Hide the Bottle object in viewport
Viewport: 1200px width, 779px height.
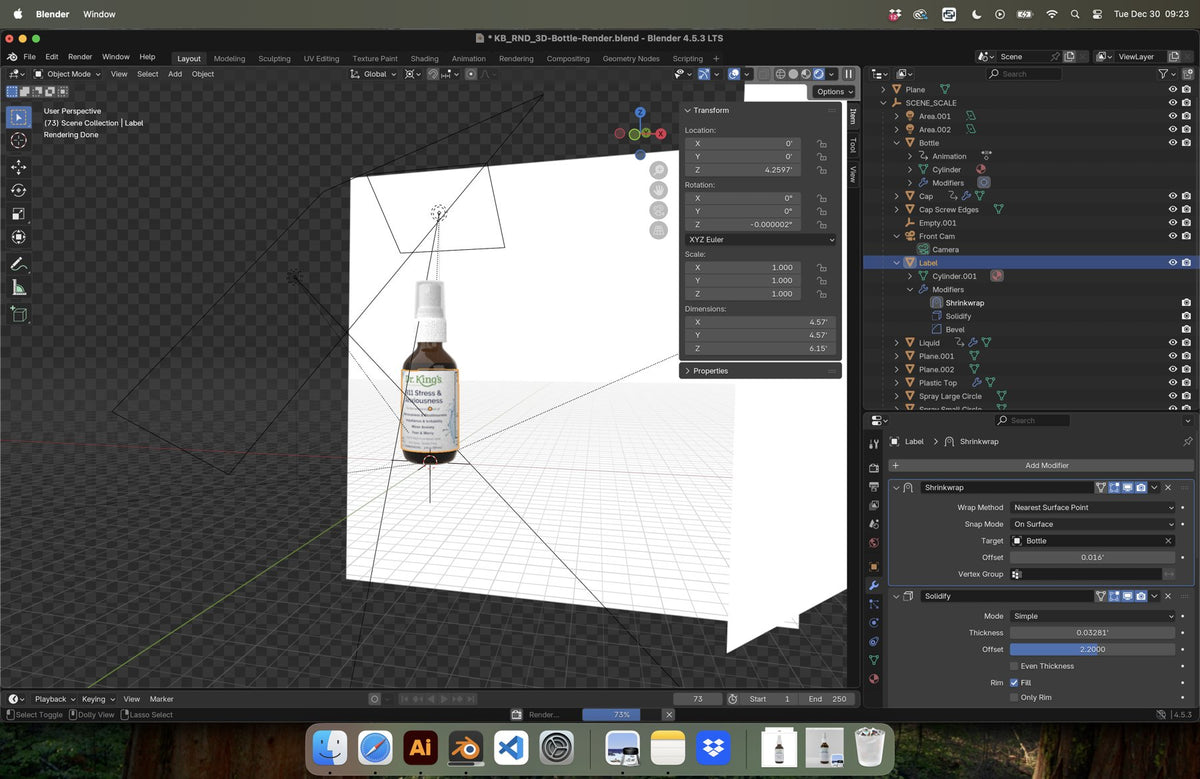1173,143
